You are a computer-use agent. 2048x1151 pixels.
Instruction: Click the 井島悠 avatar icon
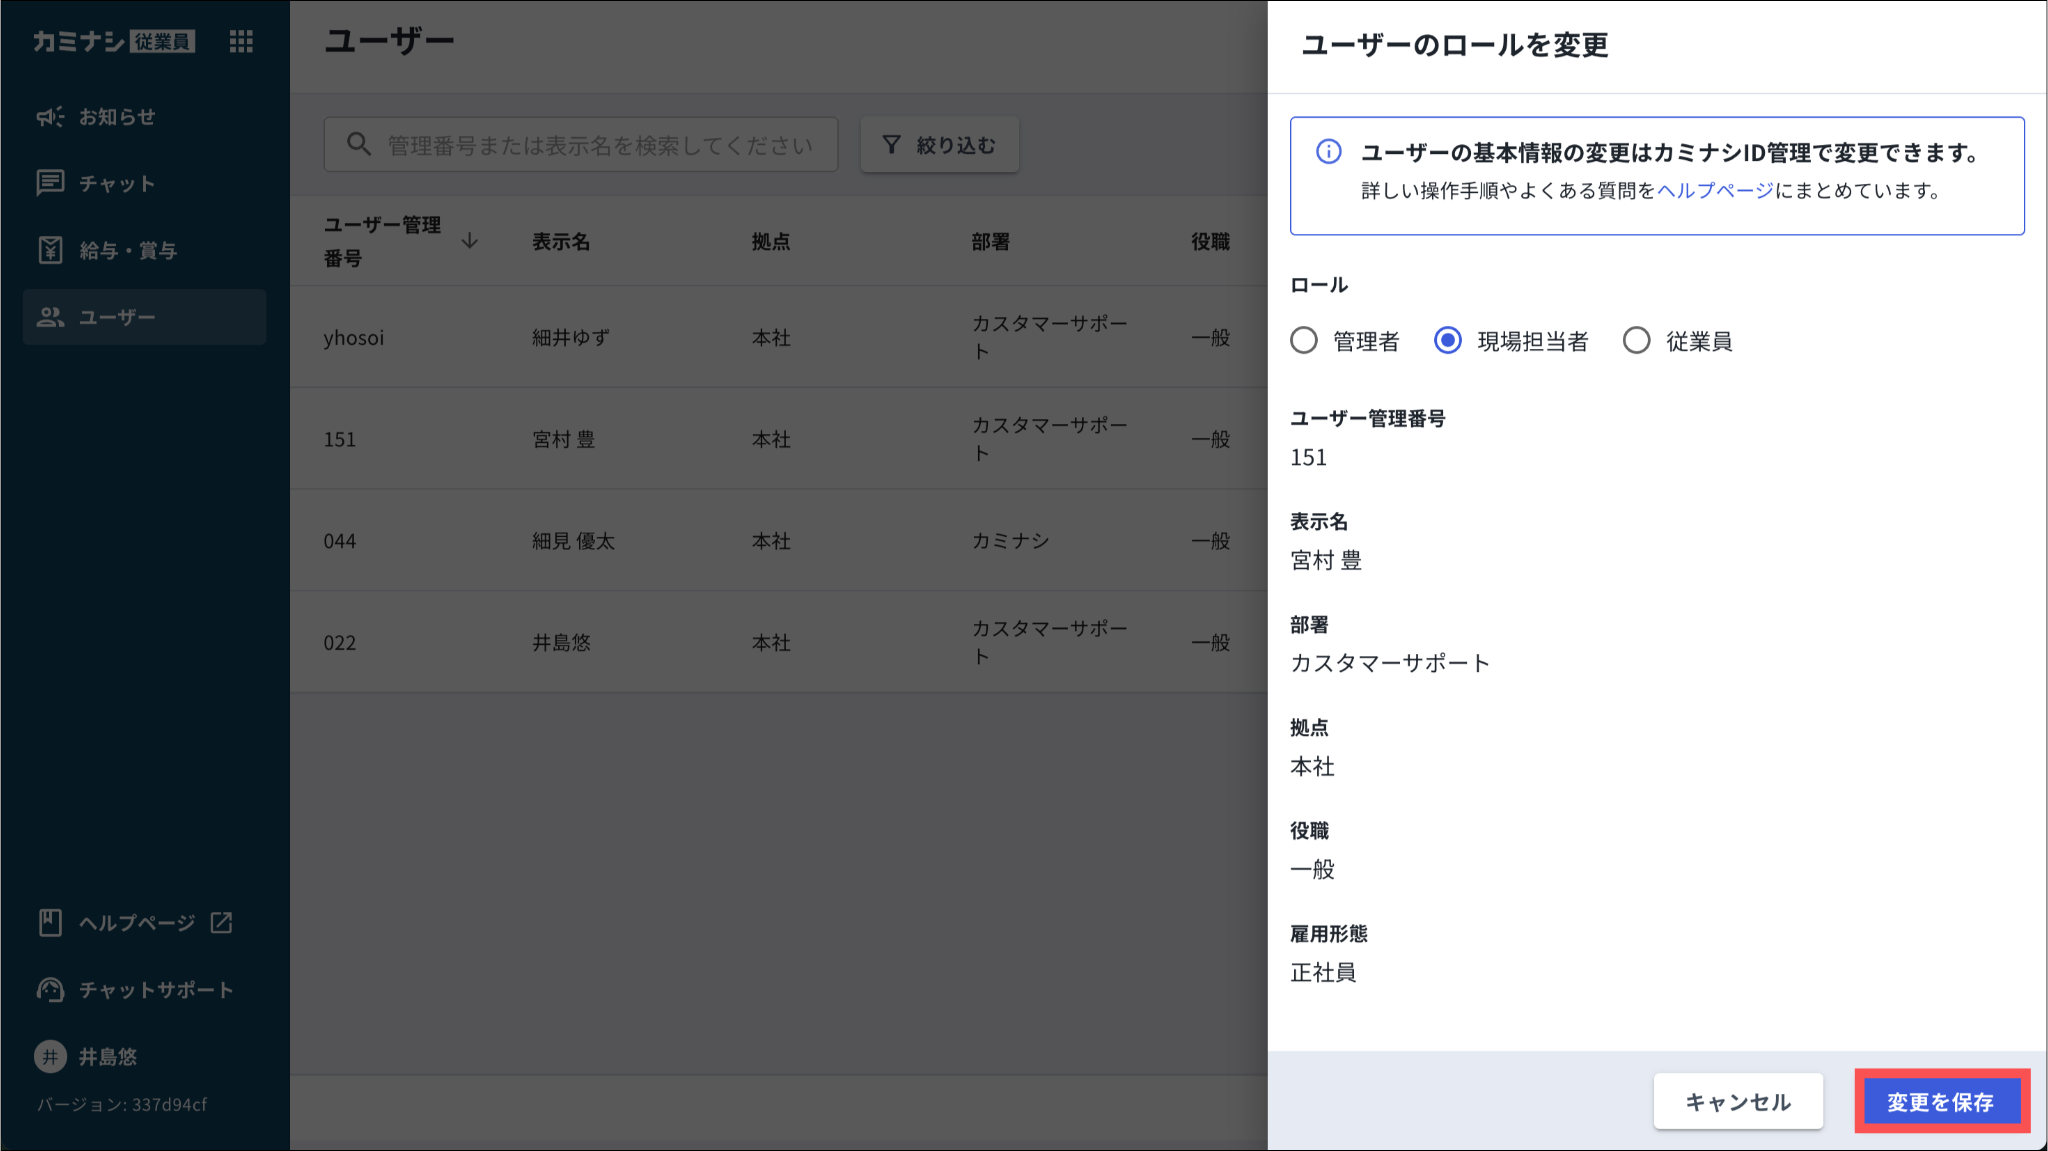coord(50,1056)
